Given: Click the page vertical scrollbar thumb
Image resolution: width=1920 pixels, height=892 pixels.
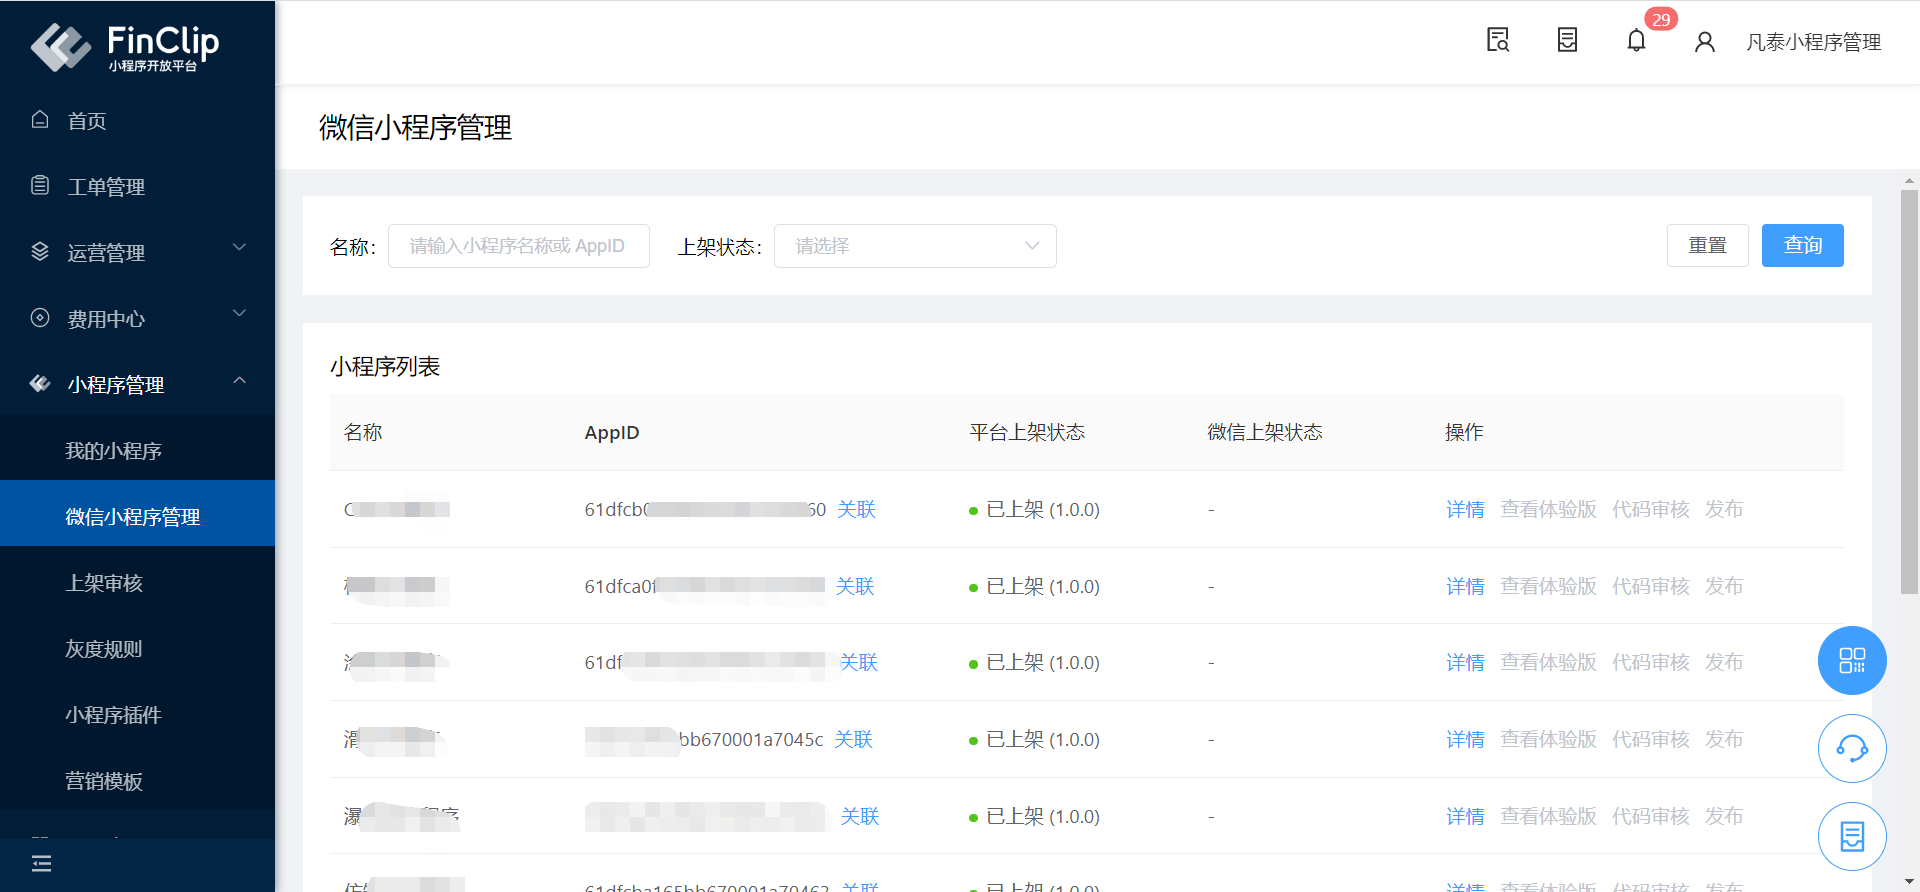Looking at the screenshot, I should pyautogui.click(x=1909, y=390).
